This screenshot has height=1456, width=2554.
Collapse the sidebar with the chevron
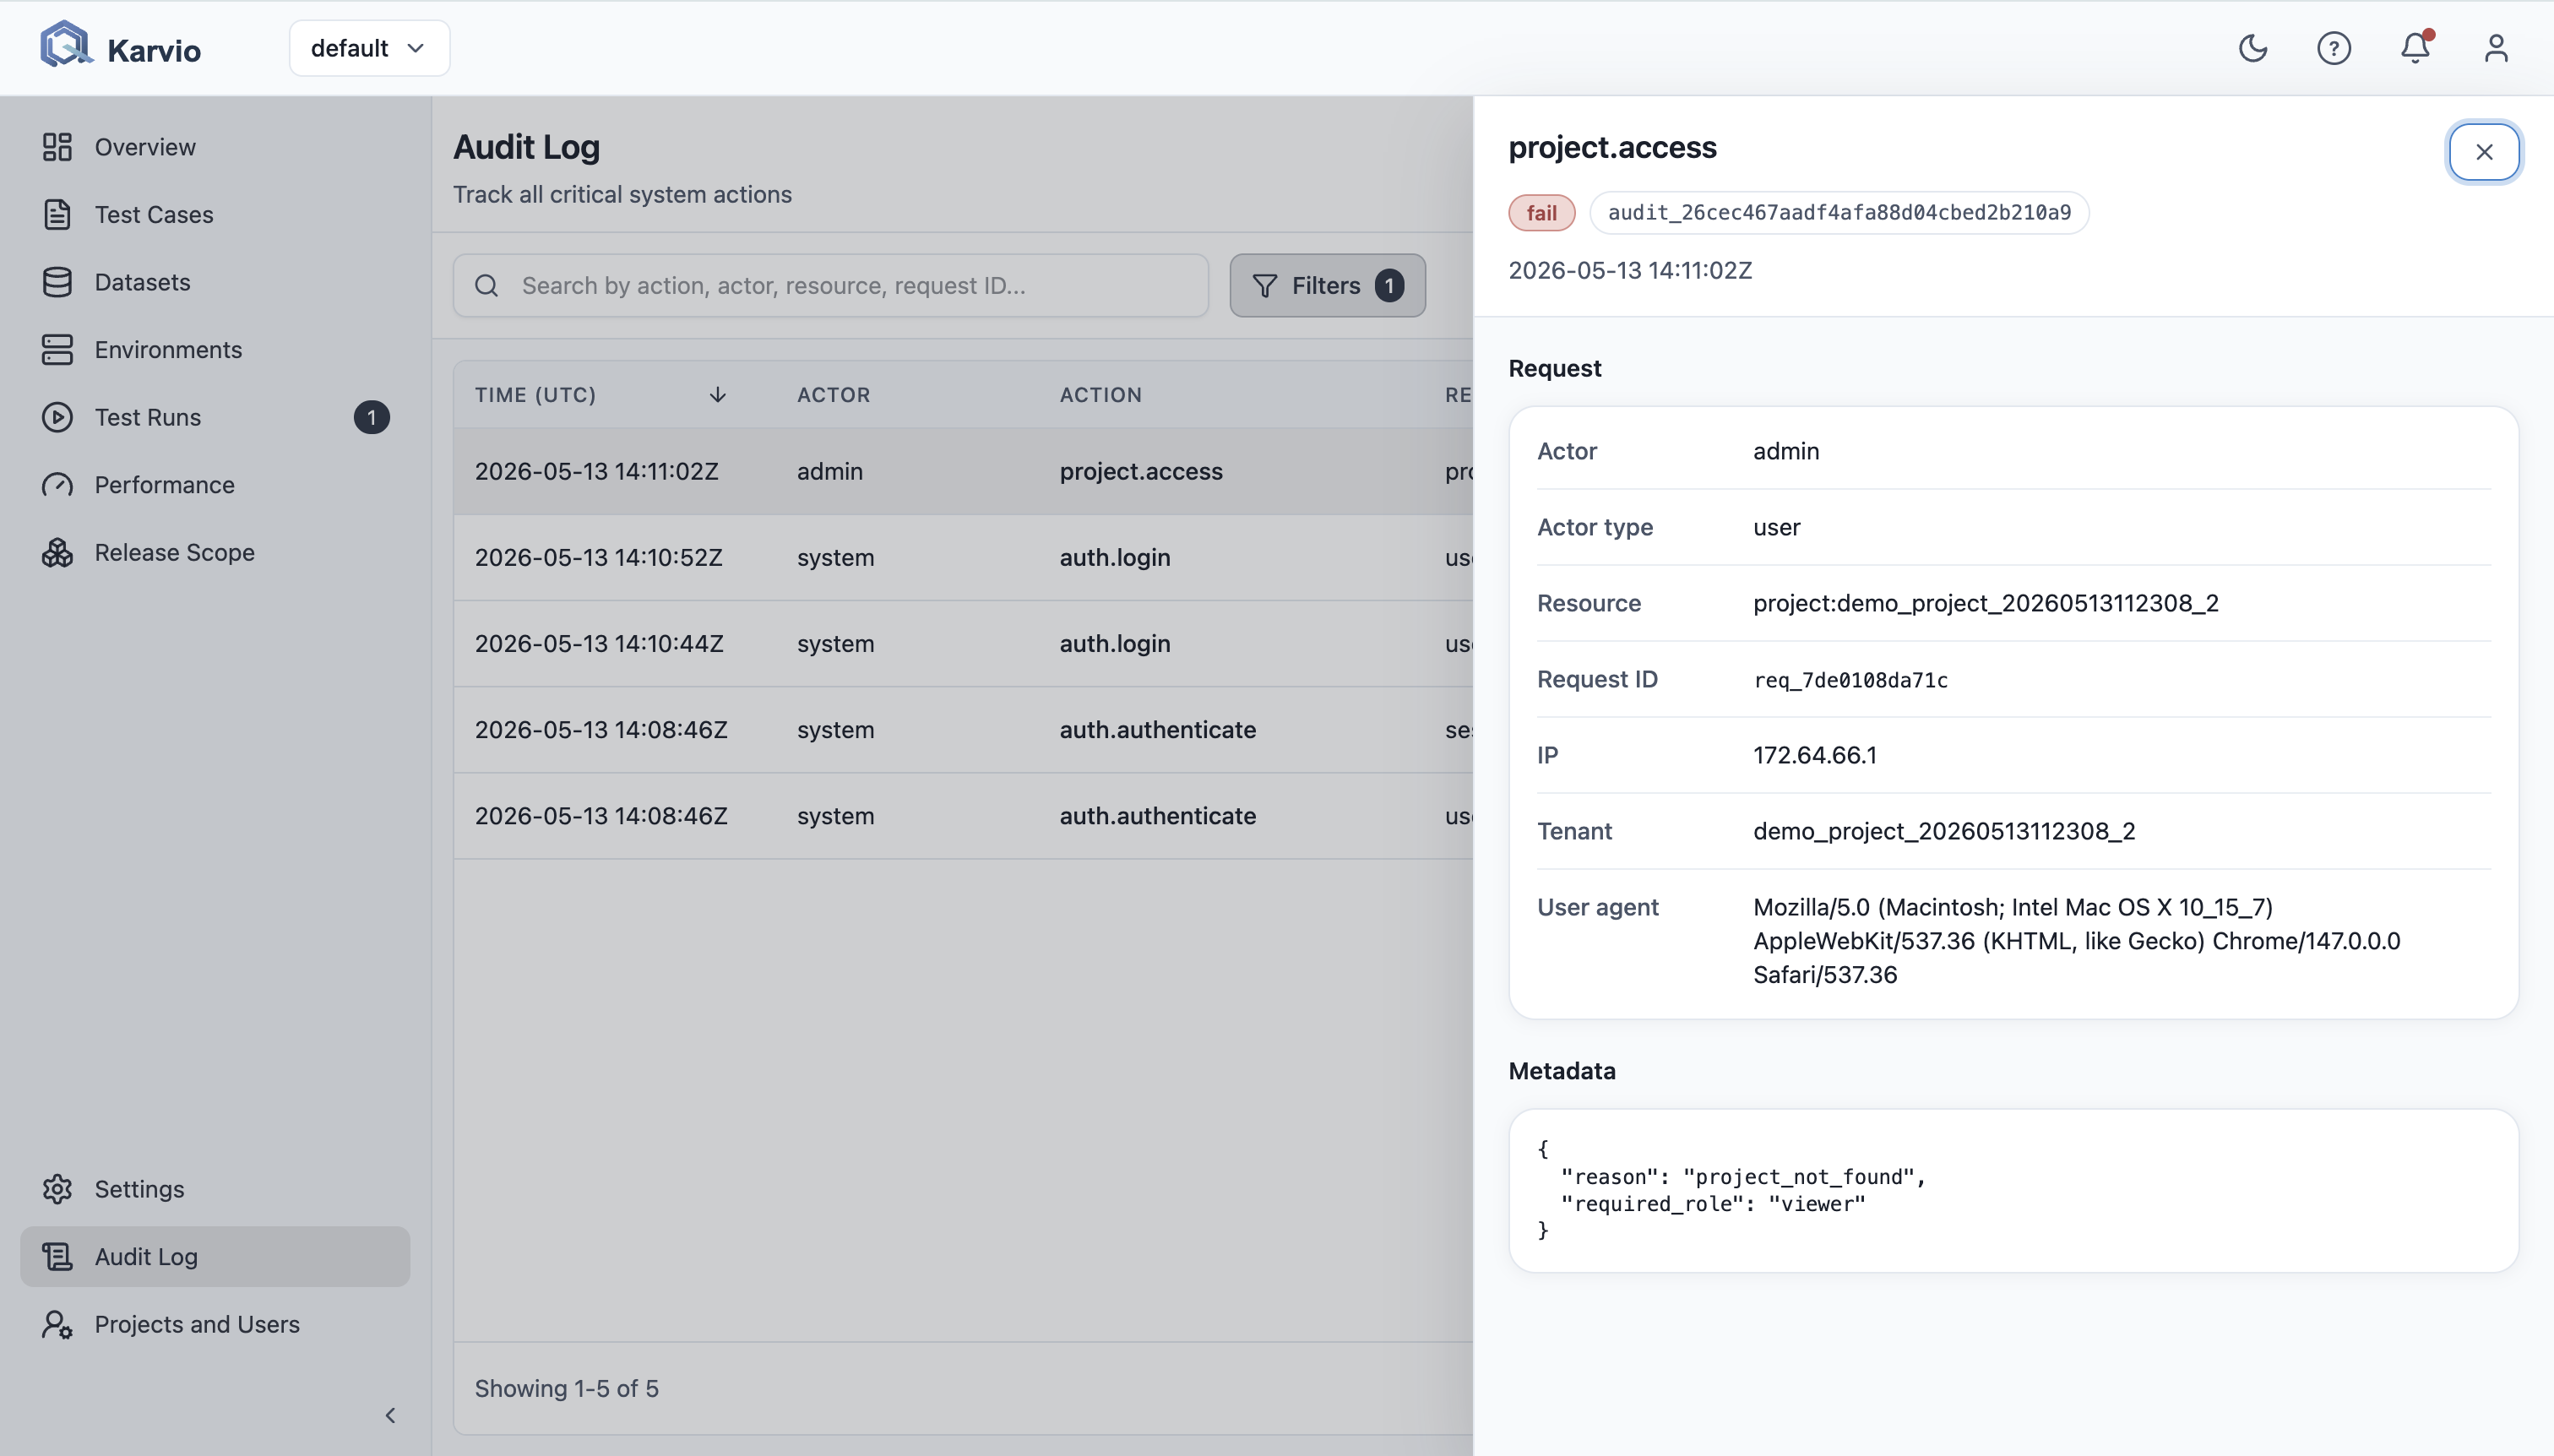(390, 1415)
